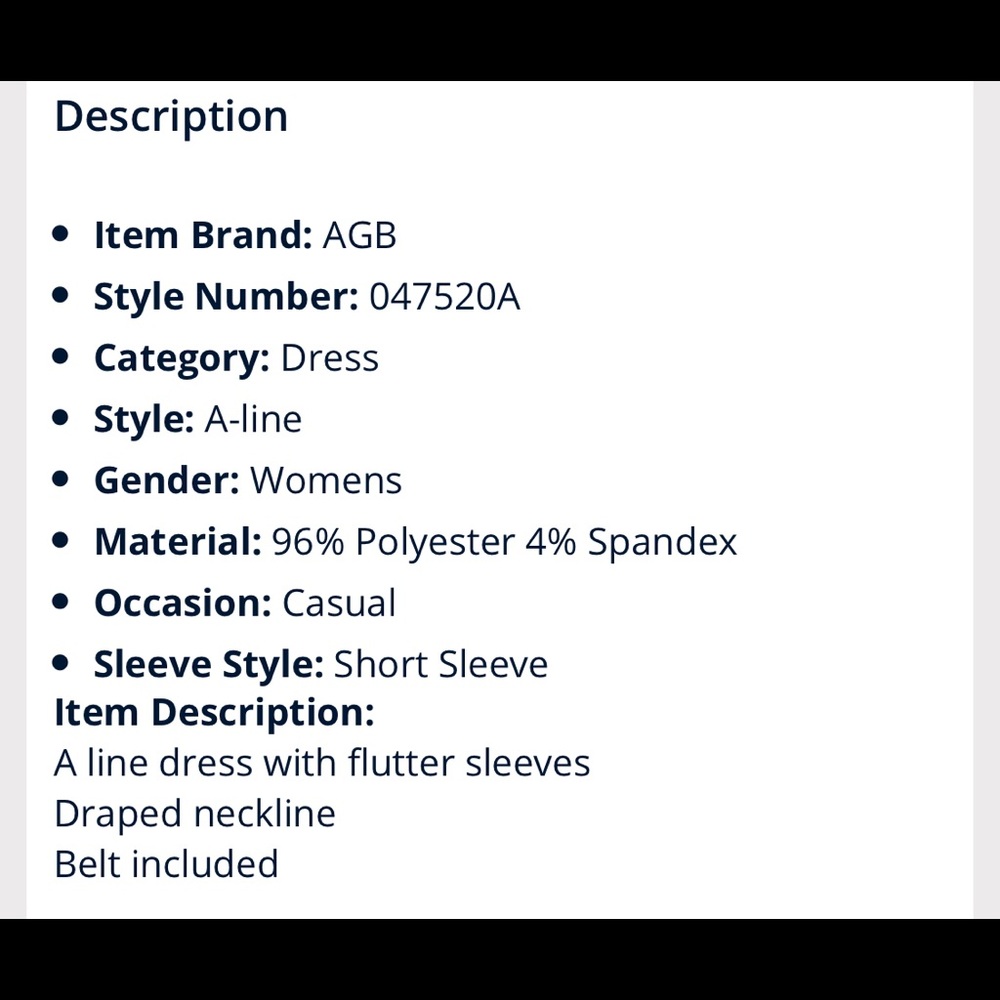
Task: Select the Casual occasion value
Action: click(x=339, y=603)
